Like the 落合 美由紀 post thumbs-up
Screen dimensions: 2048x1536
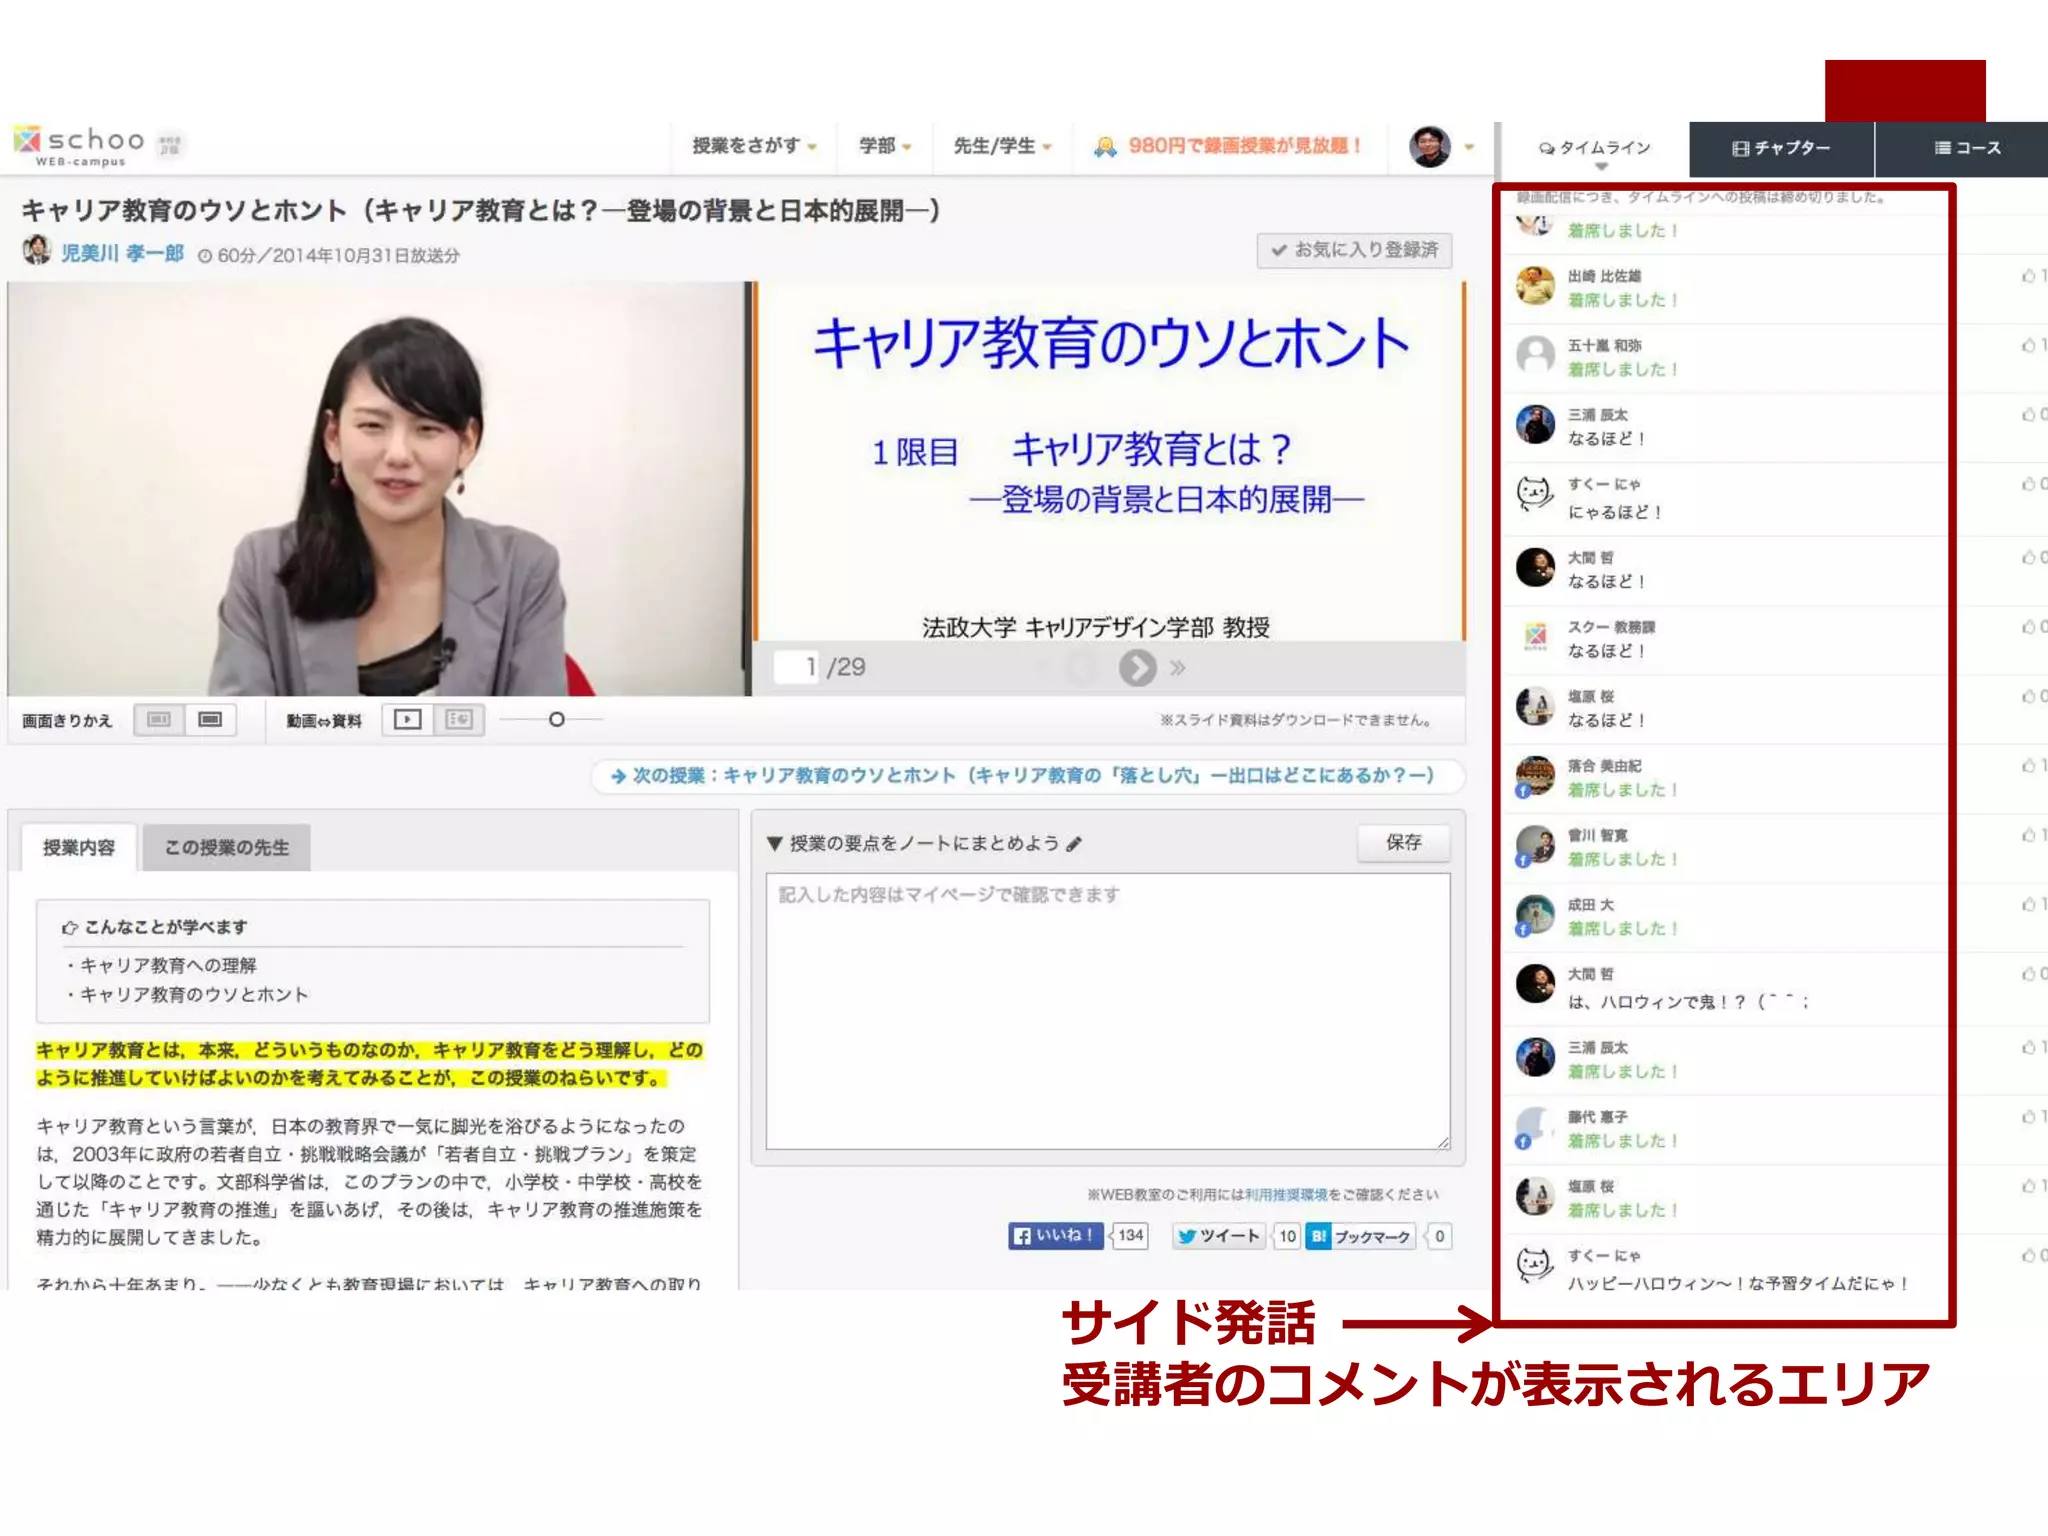click(x=2029, y=766)
